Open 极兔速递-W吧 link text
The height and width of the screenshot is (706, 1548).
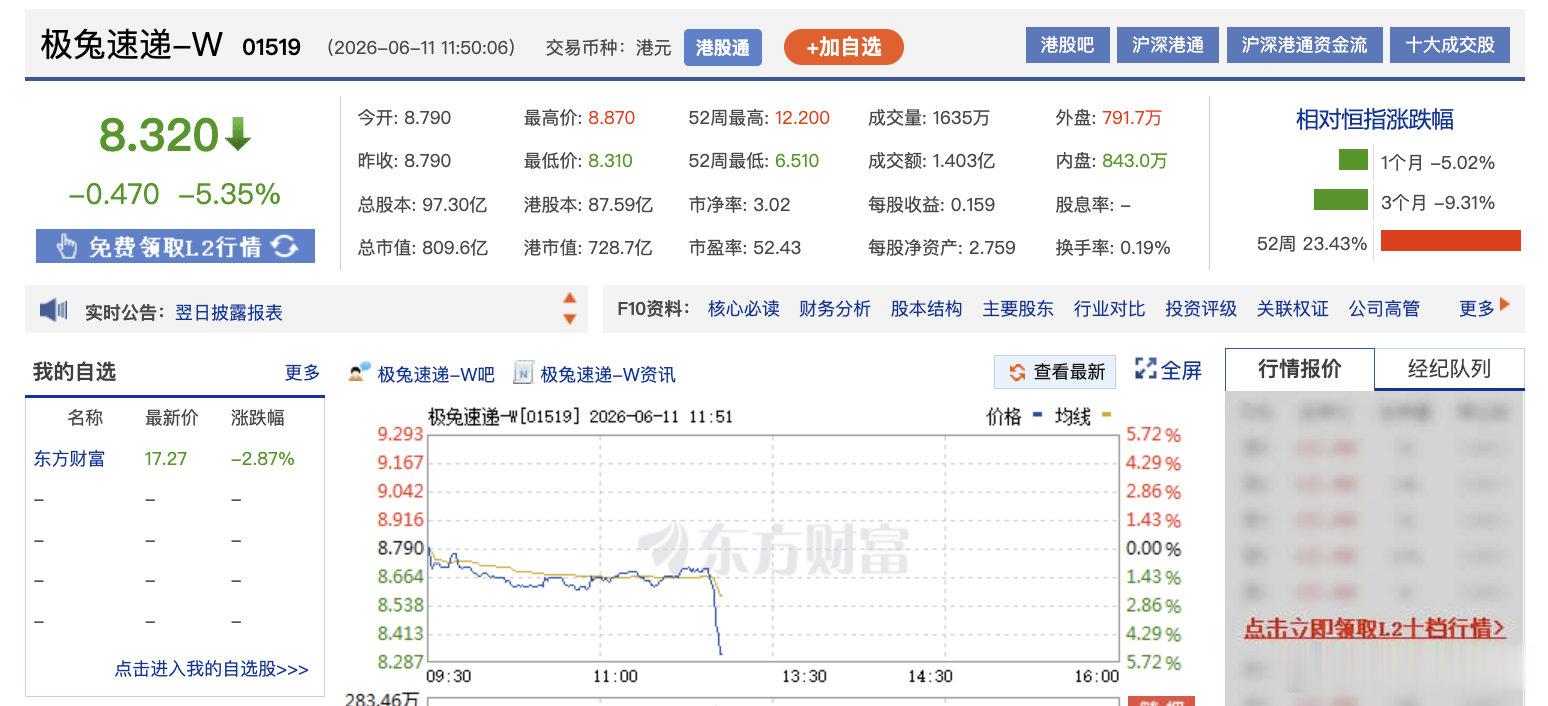[436, 374]
